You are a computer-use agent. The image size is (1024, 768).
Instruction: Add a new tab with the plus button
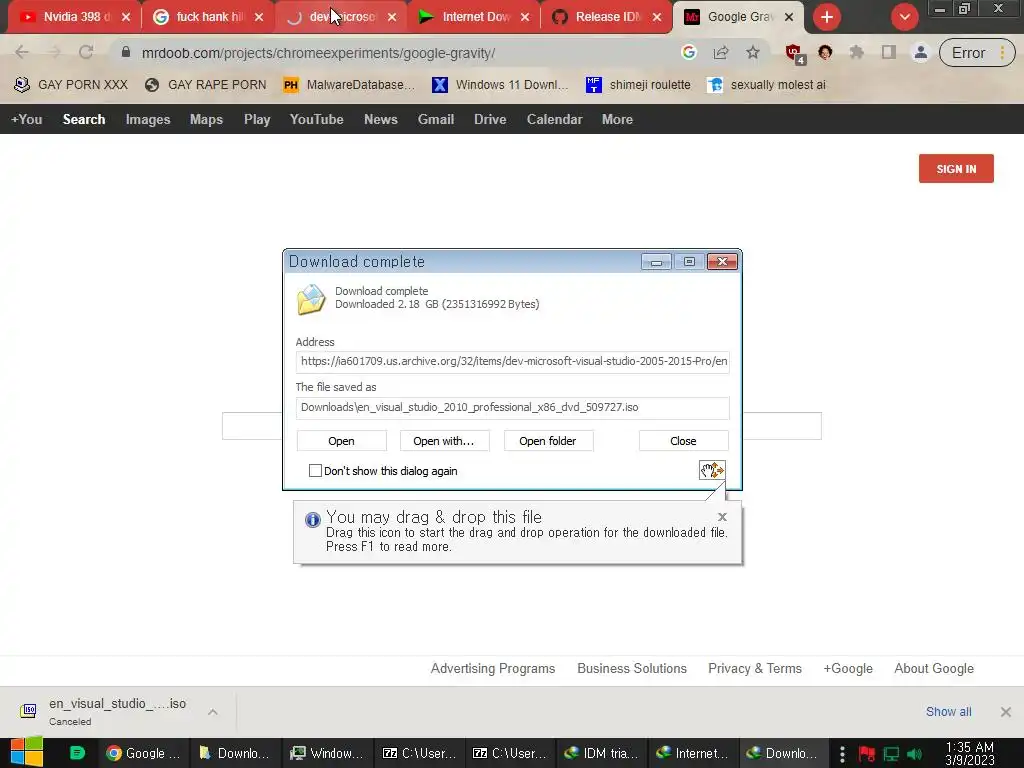point(827,17)
